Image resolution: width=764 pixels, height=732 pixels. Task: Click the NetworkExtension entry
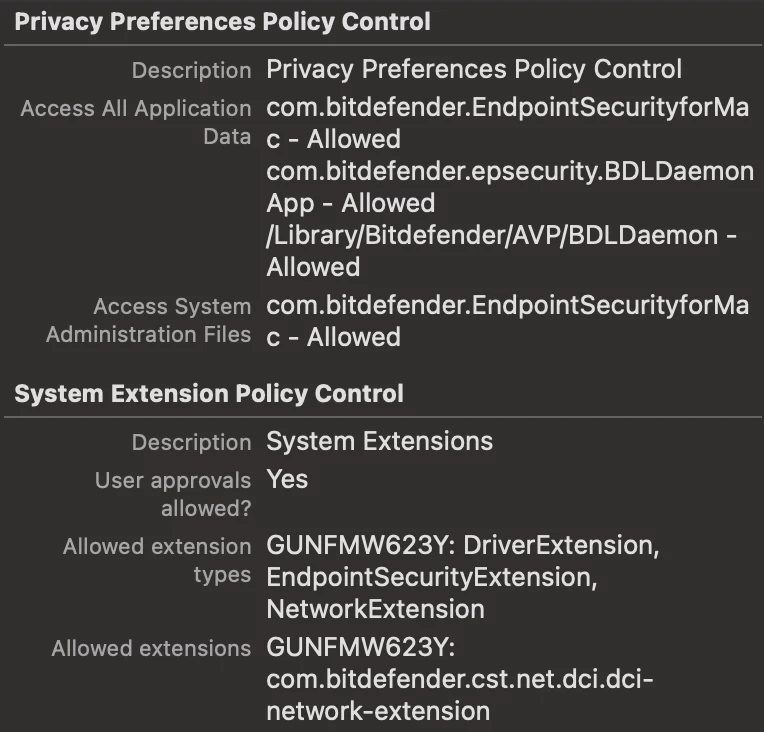coord(376,609)
